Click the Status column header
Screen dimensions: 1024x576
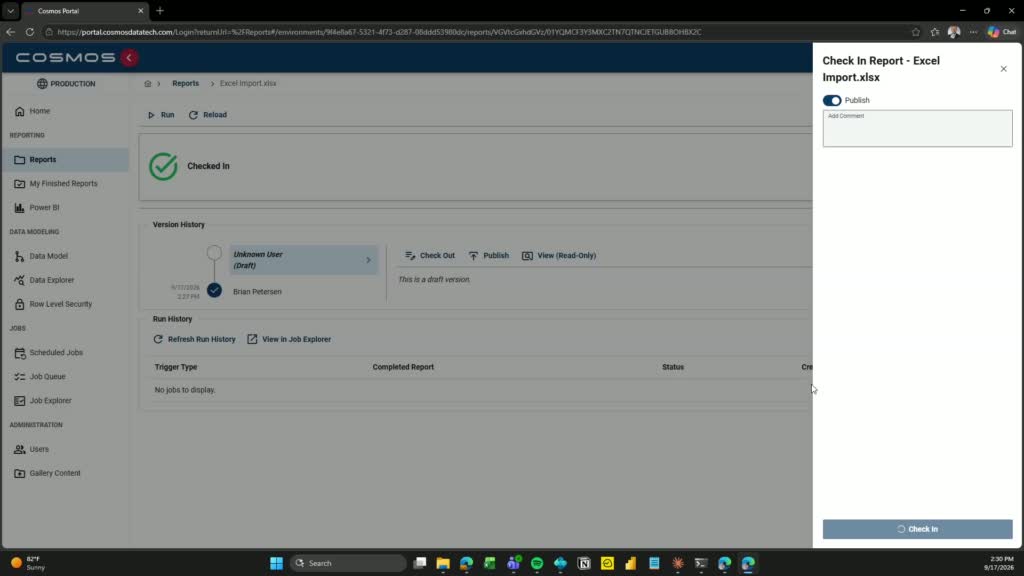coord(673,367)
